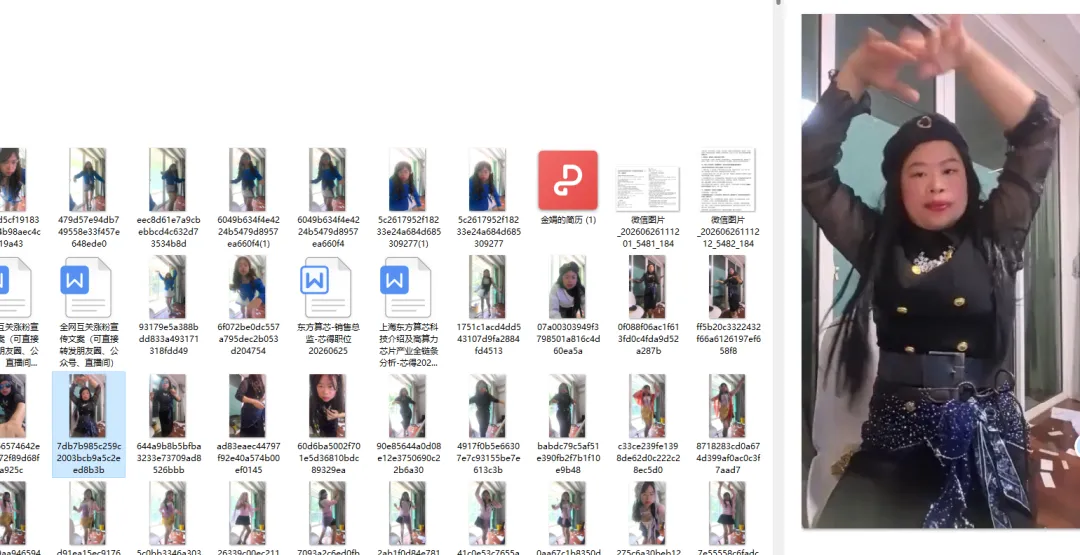Select thumbnail 6049b634f4e4224b5479d8957ea660f4(1)

pyautogui.click(x=247, y=180)
